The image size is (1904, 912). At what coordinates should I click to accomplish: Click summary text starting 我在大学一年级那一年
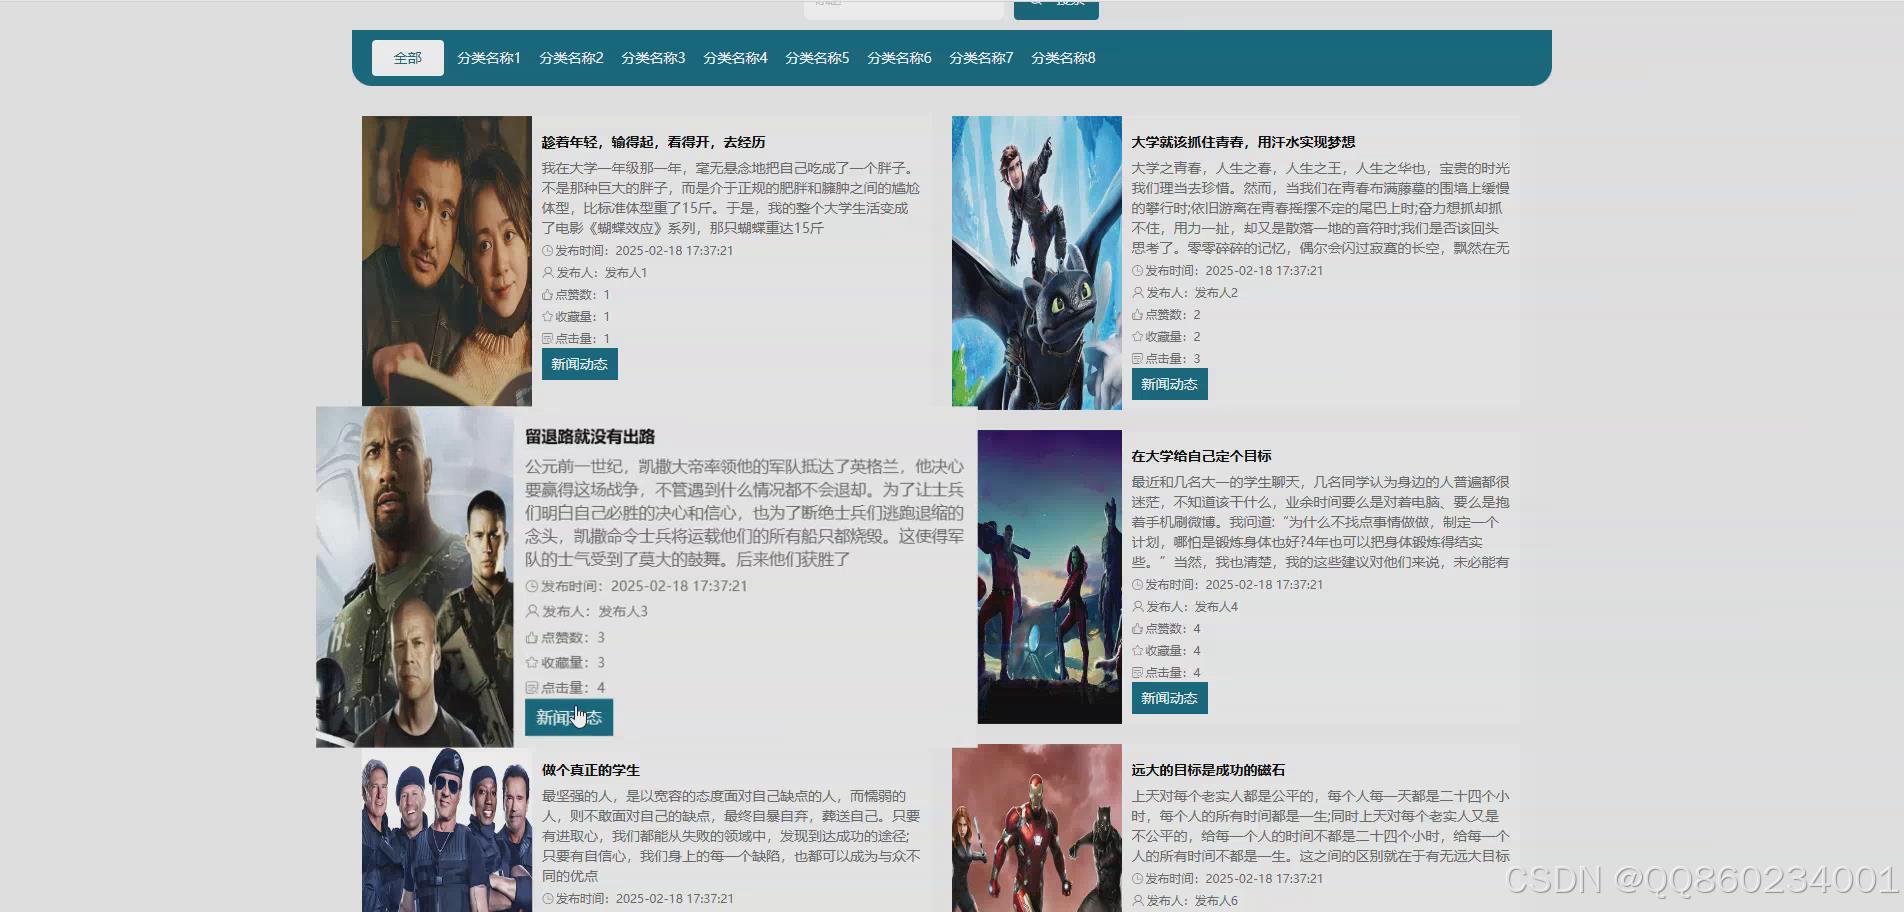point(731,198)
